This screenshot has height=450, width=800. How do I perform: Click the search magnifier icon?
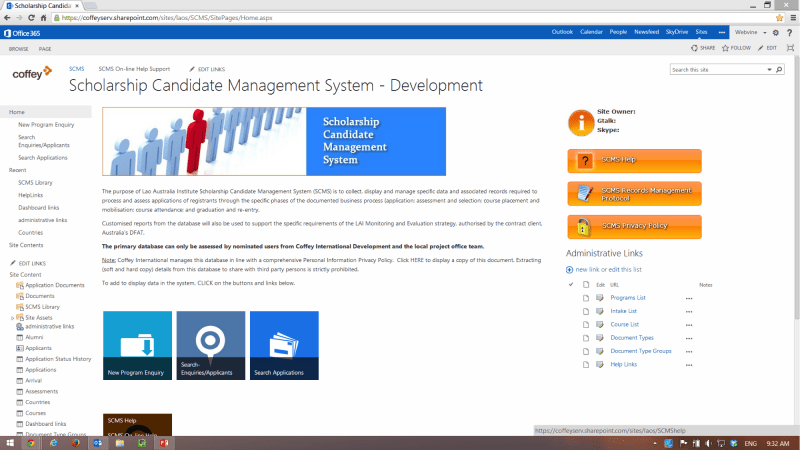779,69
